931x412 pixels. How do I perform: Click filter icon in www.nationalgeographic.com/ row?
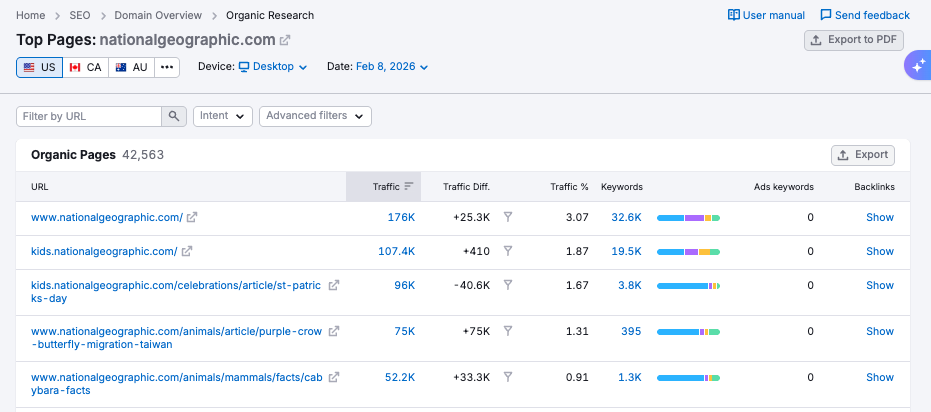pyautogui.click(x=507, y=217)
